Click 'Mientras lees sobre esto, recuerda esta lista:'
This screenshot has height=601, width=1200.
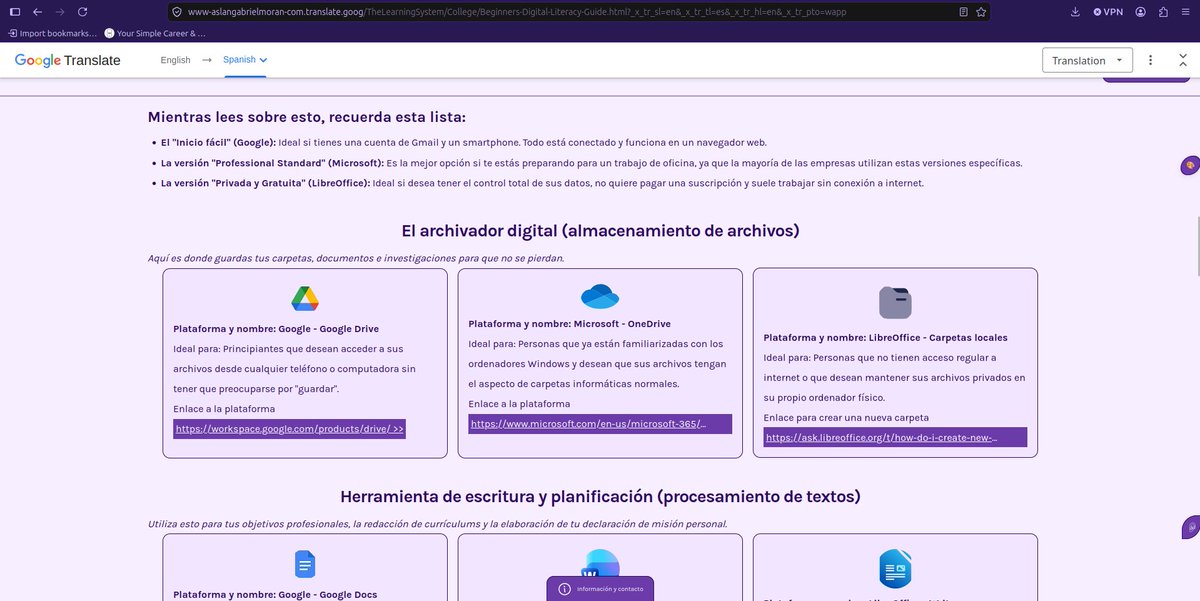pos(307,117)
